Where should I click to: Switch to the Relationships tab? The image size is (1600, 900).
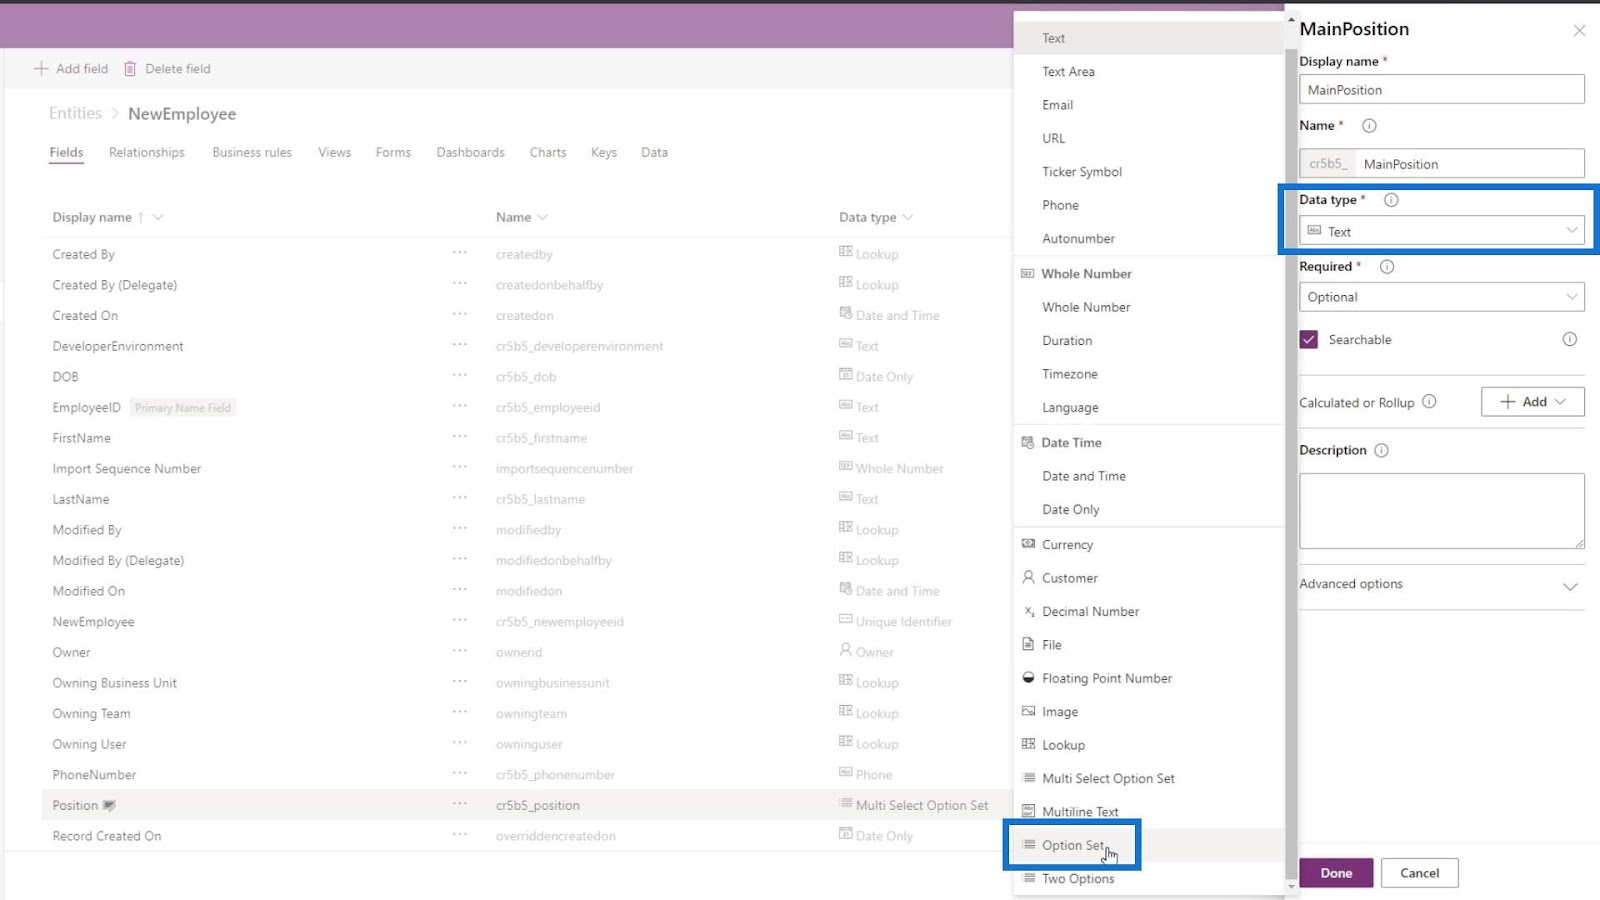[147, 153]
